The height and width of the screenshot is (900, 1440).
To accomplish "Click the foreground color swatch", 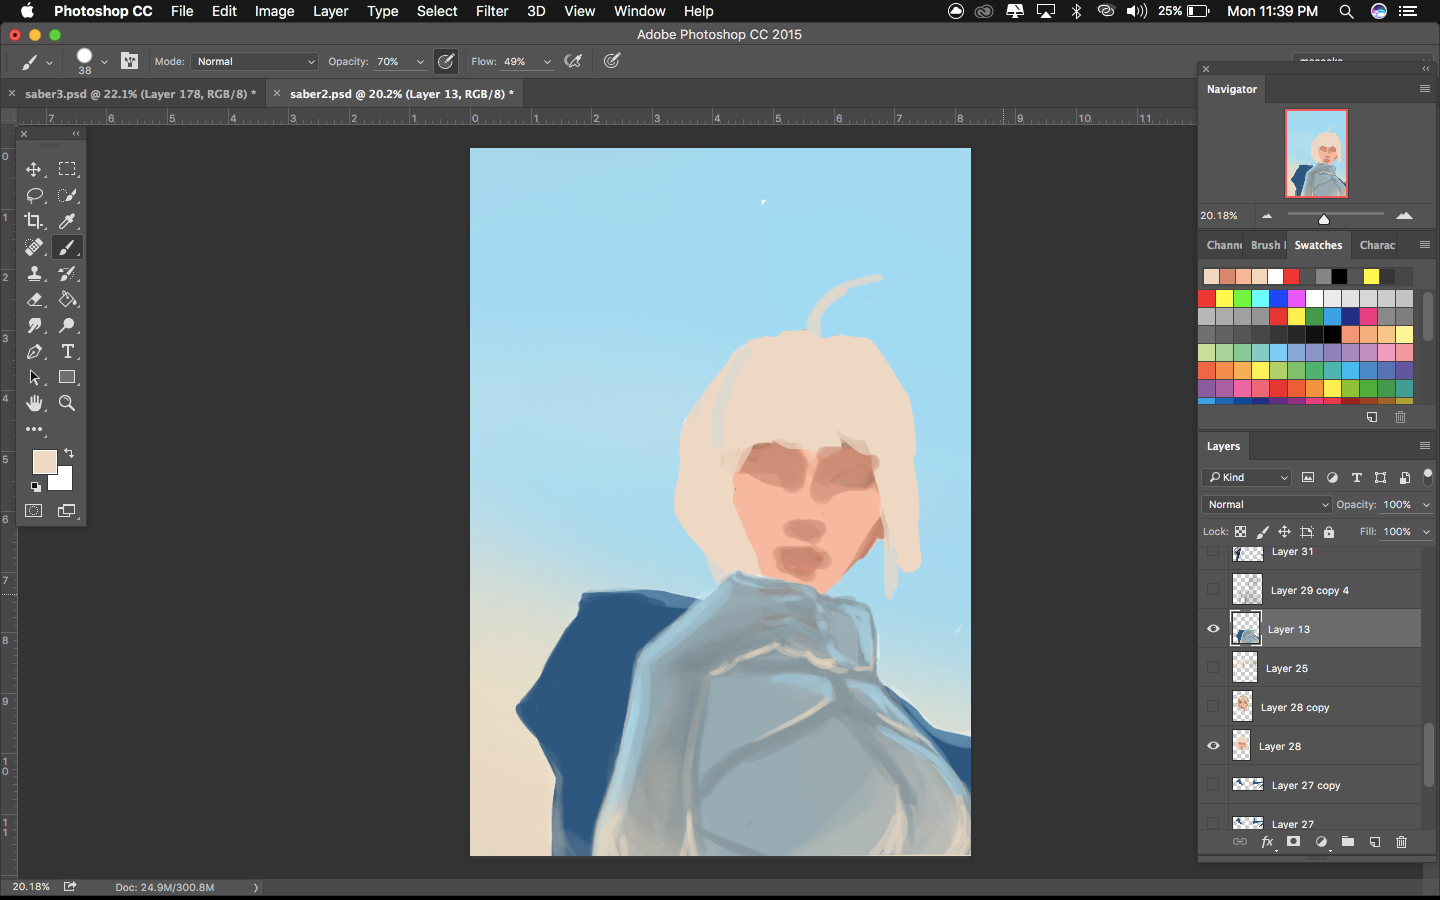I will point(43,461).
